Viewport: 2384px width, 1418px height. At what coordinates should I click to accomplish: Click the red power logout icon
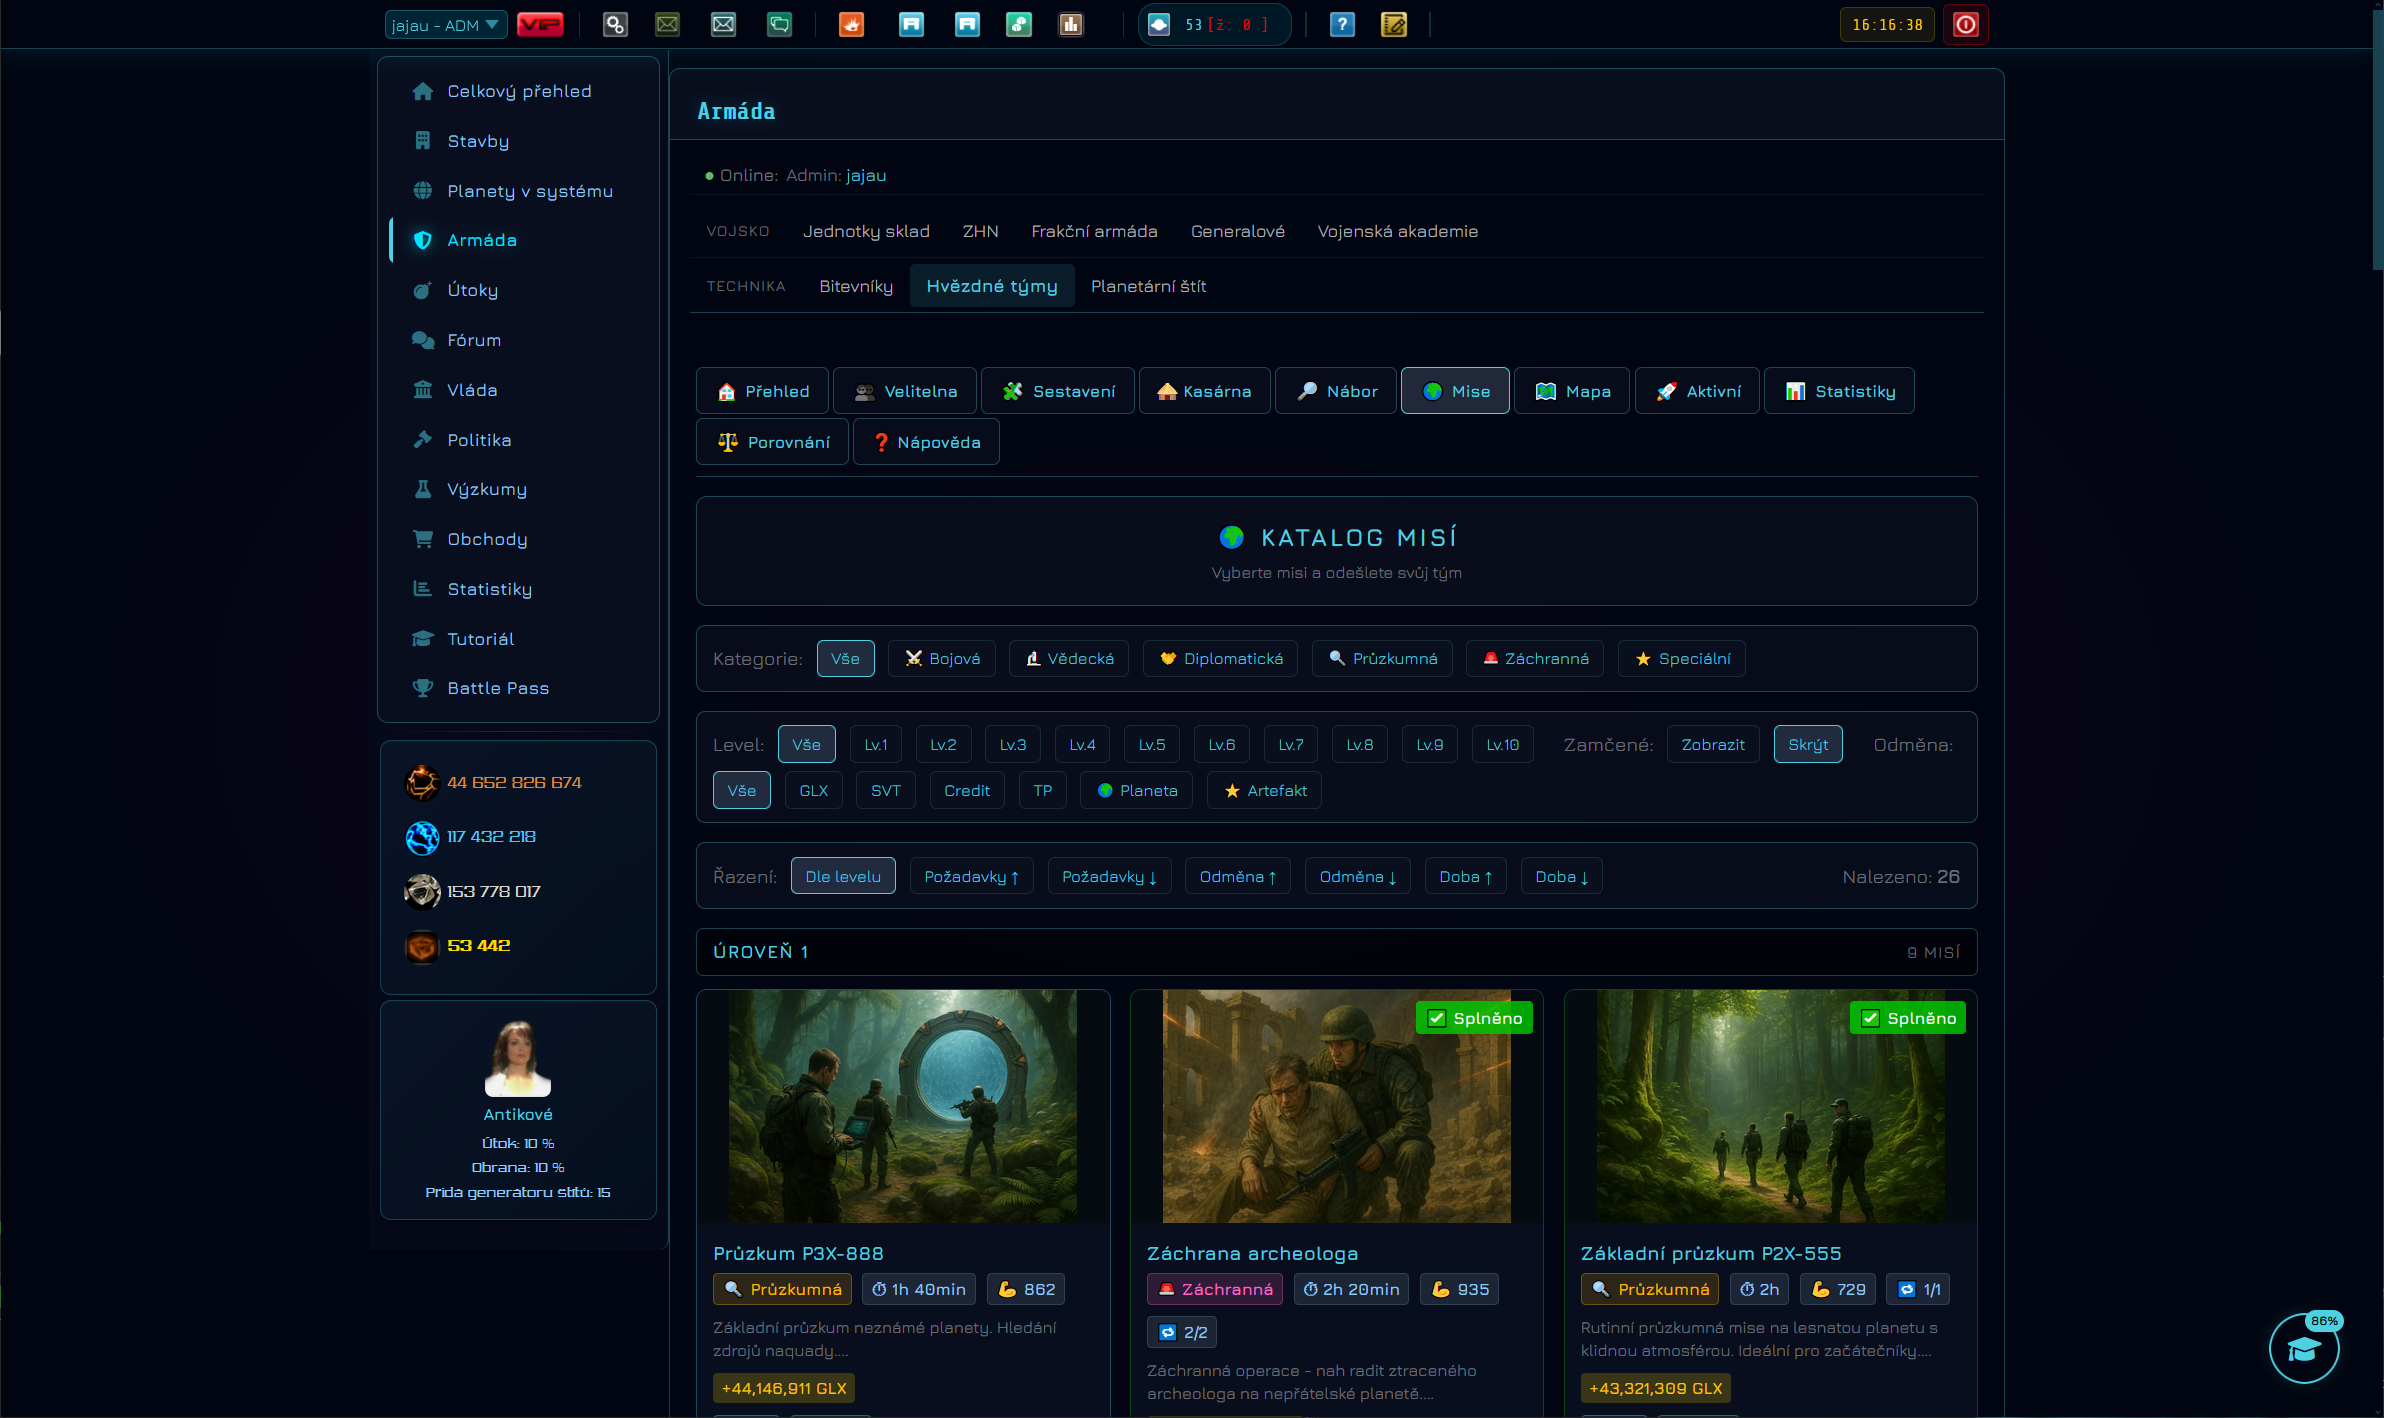coord(1965,25)
